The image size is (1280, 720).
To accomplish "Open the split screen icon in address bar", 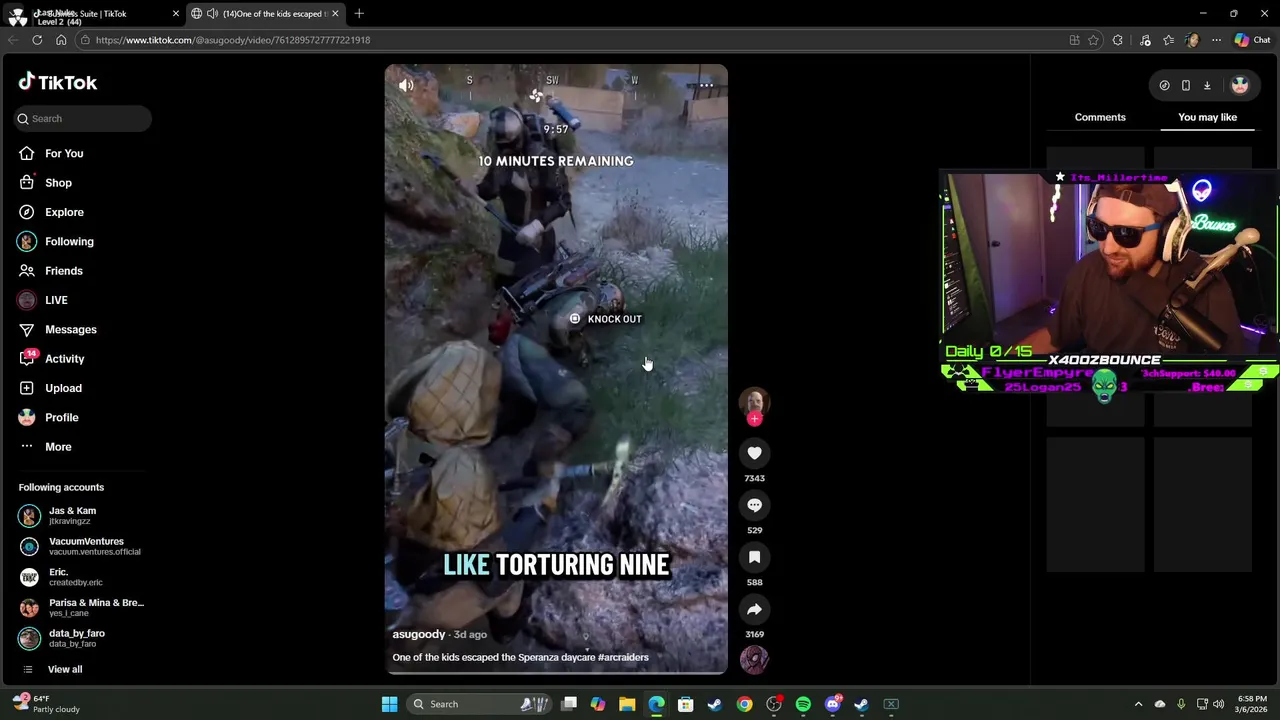I will tap(1074, 40).
